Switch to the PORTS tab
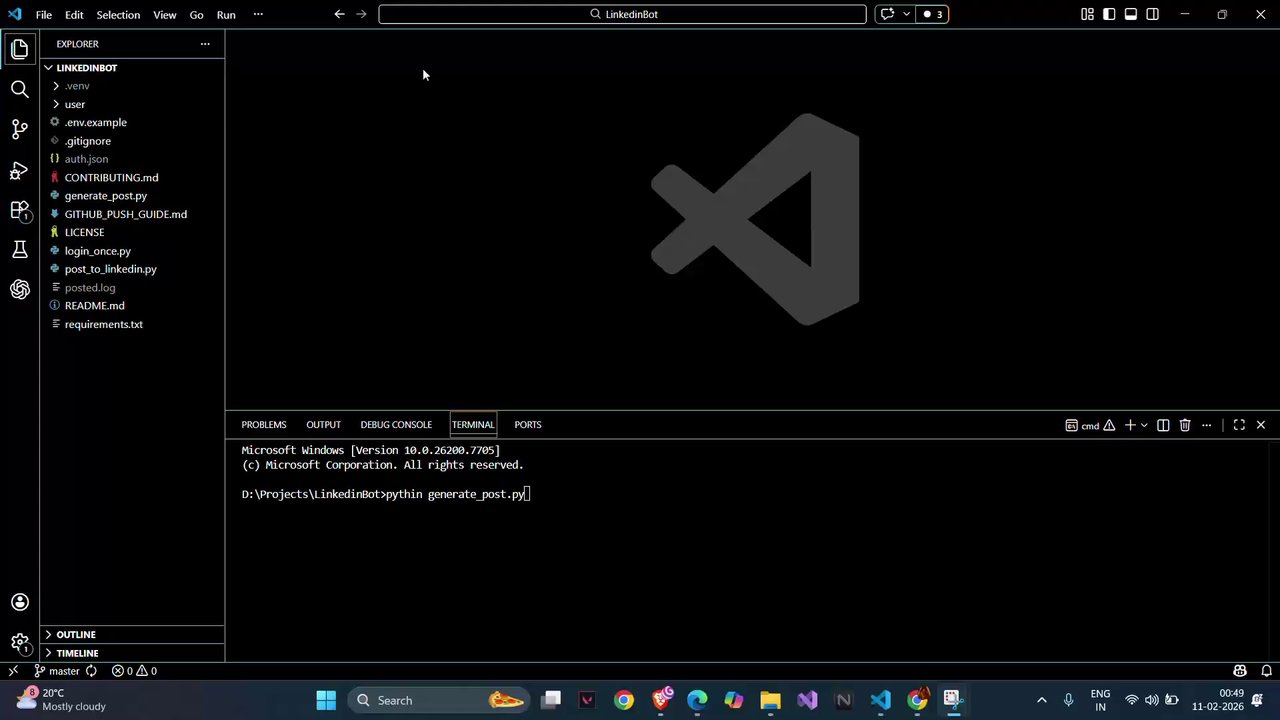 (x=528, y=425)
